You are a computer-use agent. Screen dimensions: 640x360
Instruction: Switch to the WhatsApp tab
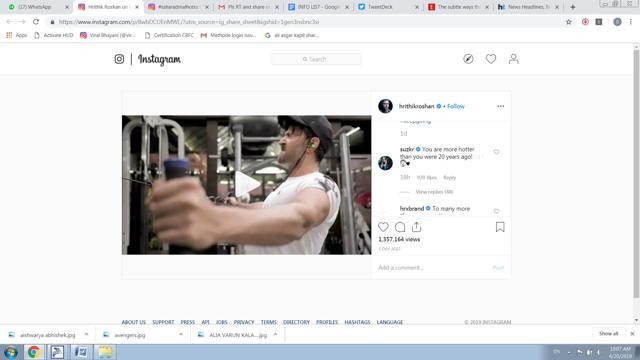(35, 7)
